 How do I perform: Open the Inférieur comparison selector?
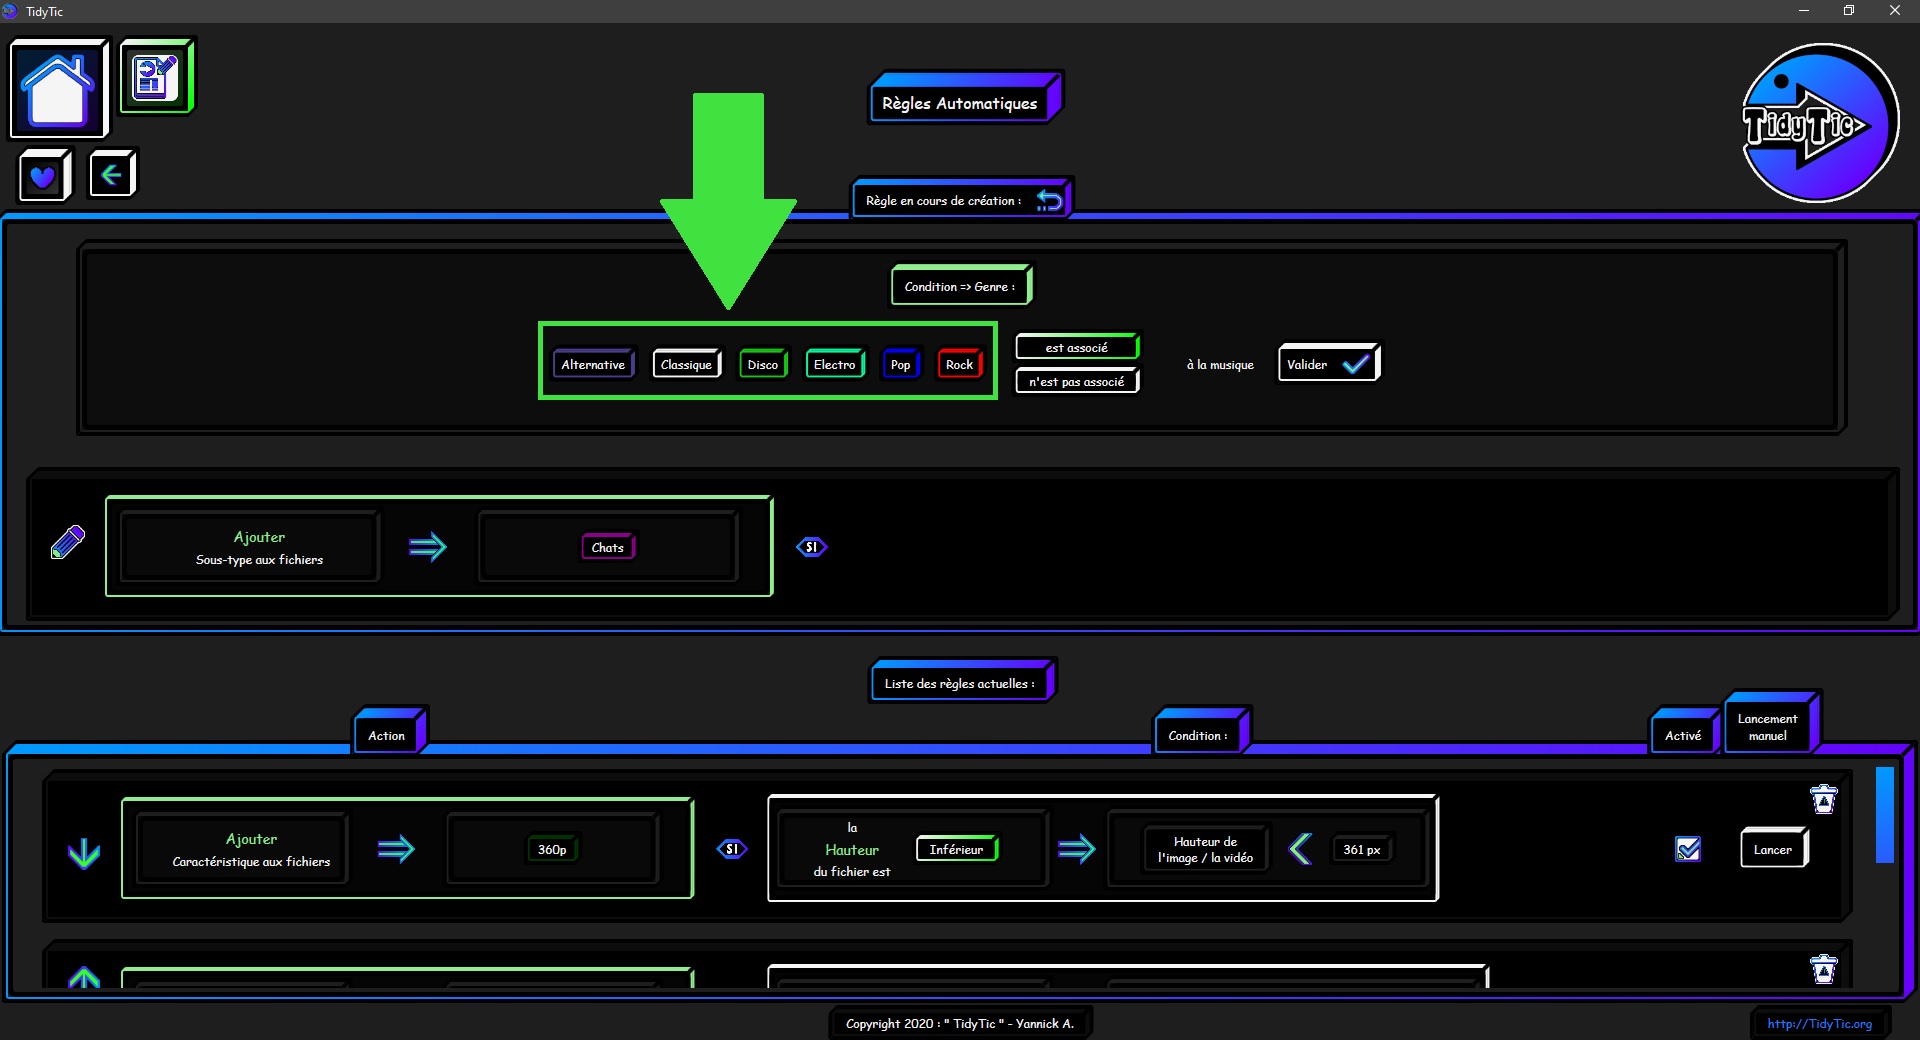(956, 849)
